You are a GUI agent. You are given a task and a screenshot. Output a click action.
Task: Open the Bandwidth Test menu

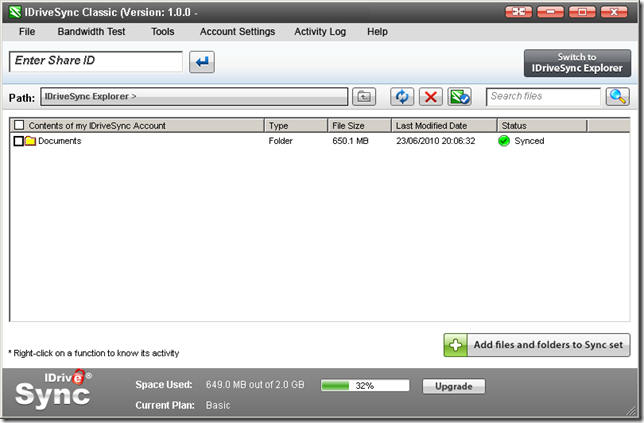click(91, 32)
